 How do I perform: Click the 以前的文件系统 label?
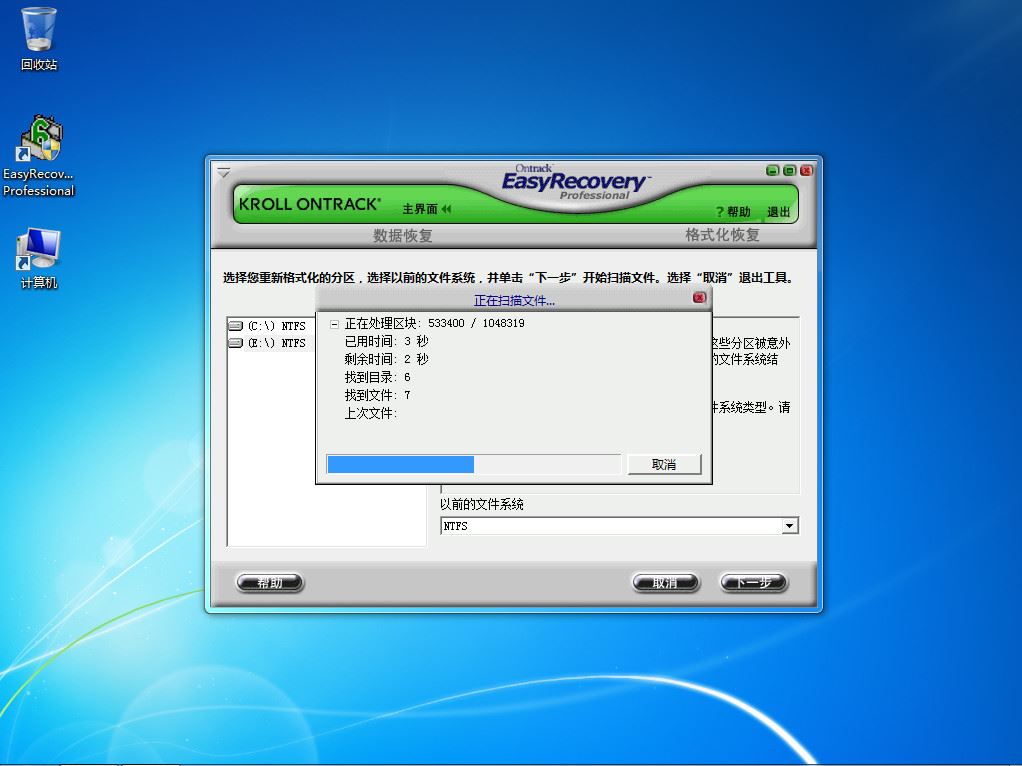(x=482, y=504)
